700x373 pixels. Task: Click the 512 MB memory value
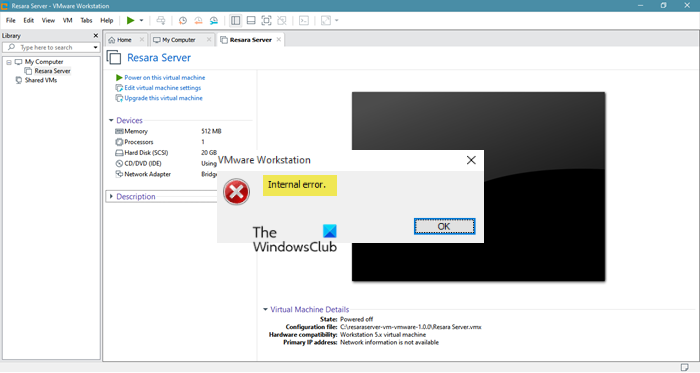click(211, 131)
